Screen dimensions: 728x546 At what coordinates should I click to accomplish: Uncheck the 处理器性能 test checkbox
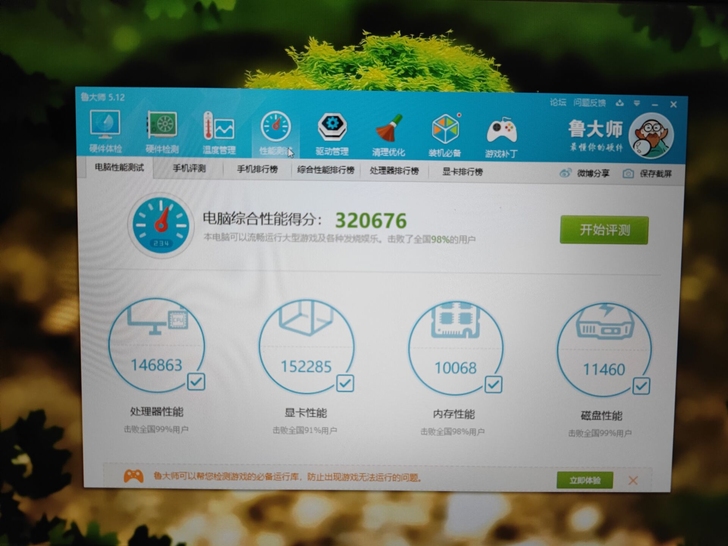tap(196, 382)
